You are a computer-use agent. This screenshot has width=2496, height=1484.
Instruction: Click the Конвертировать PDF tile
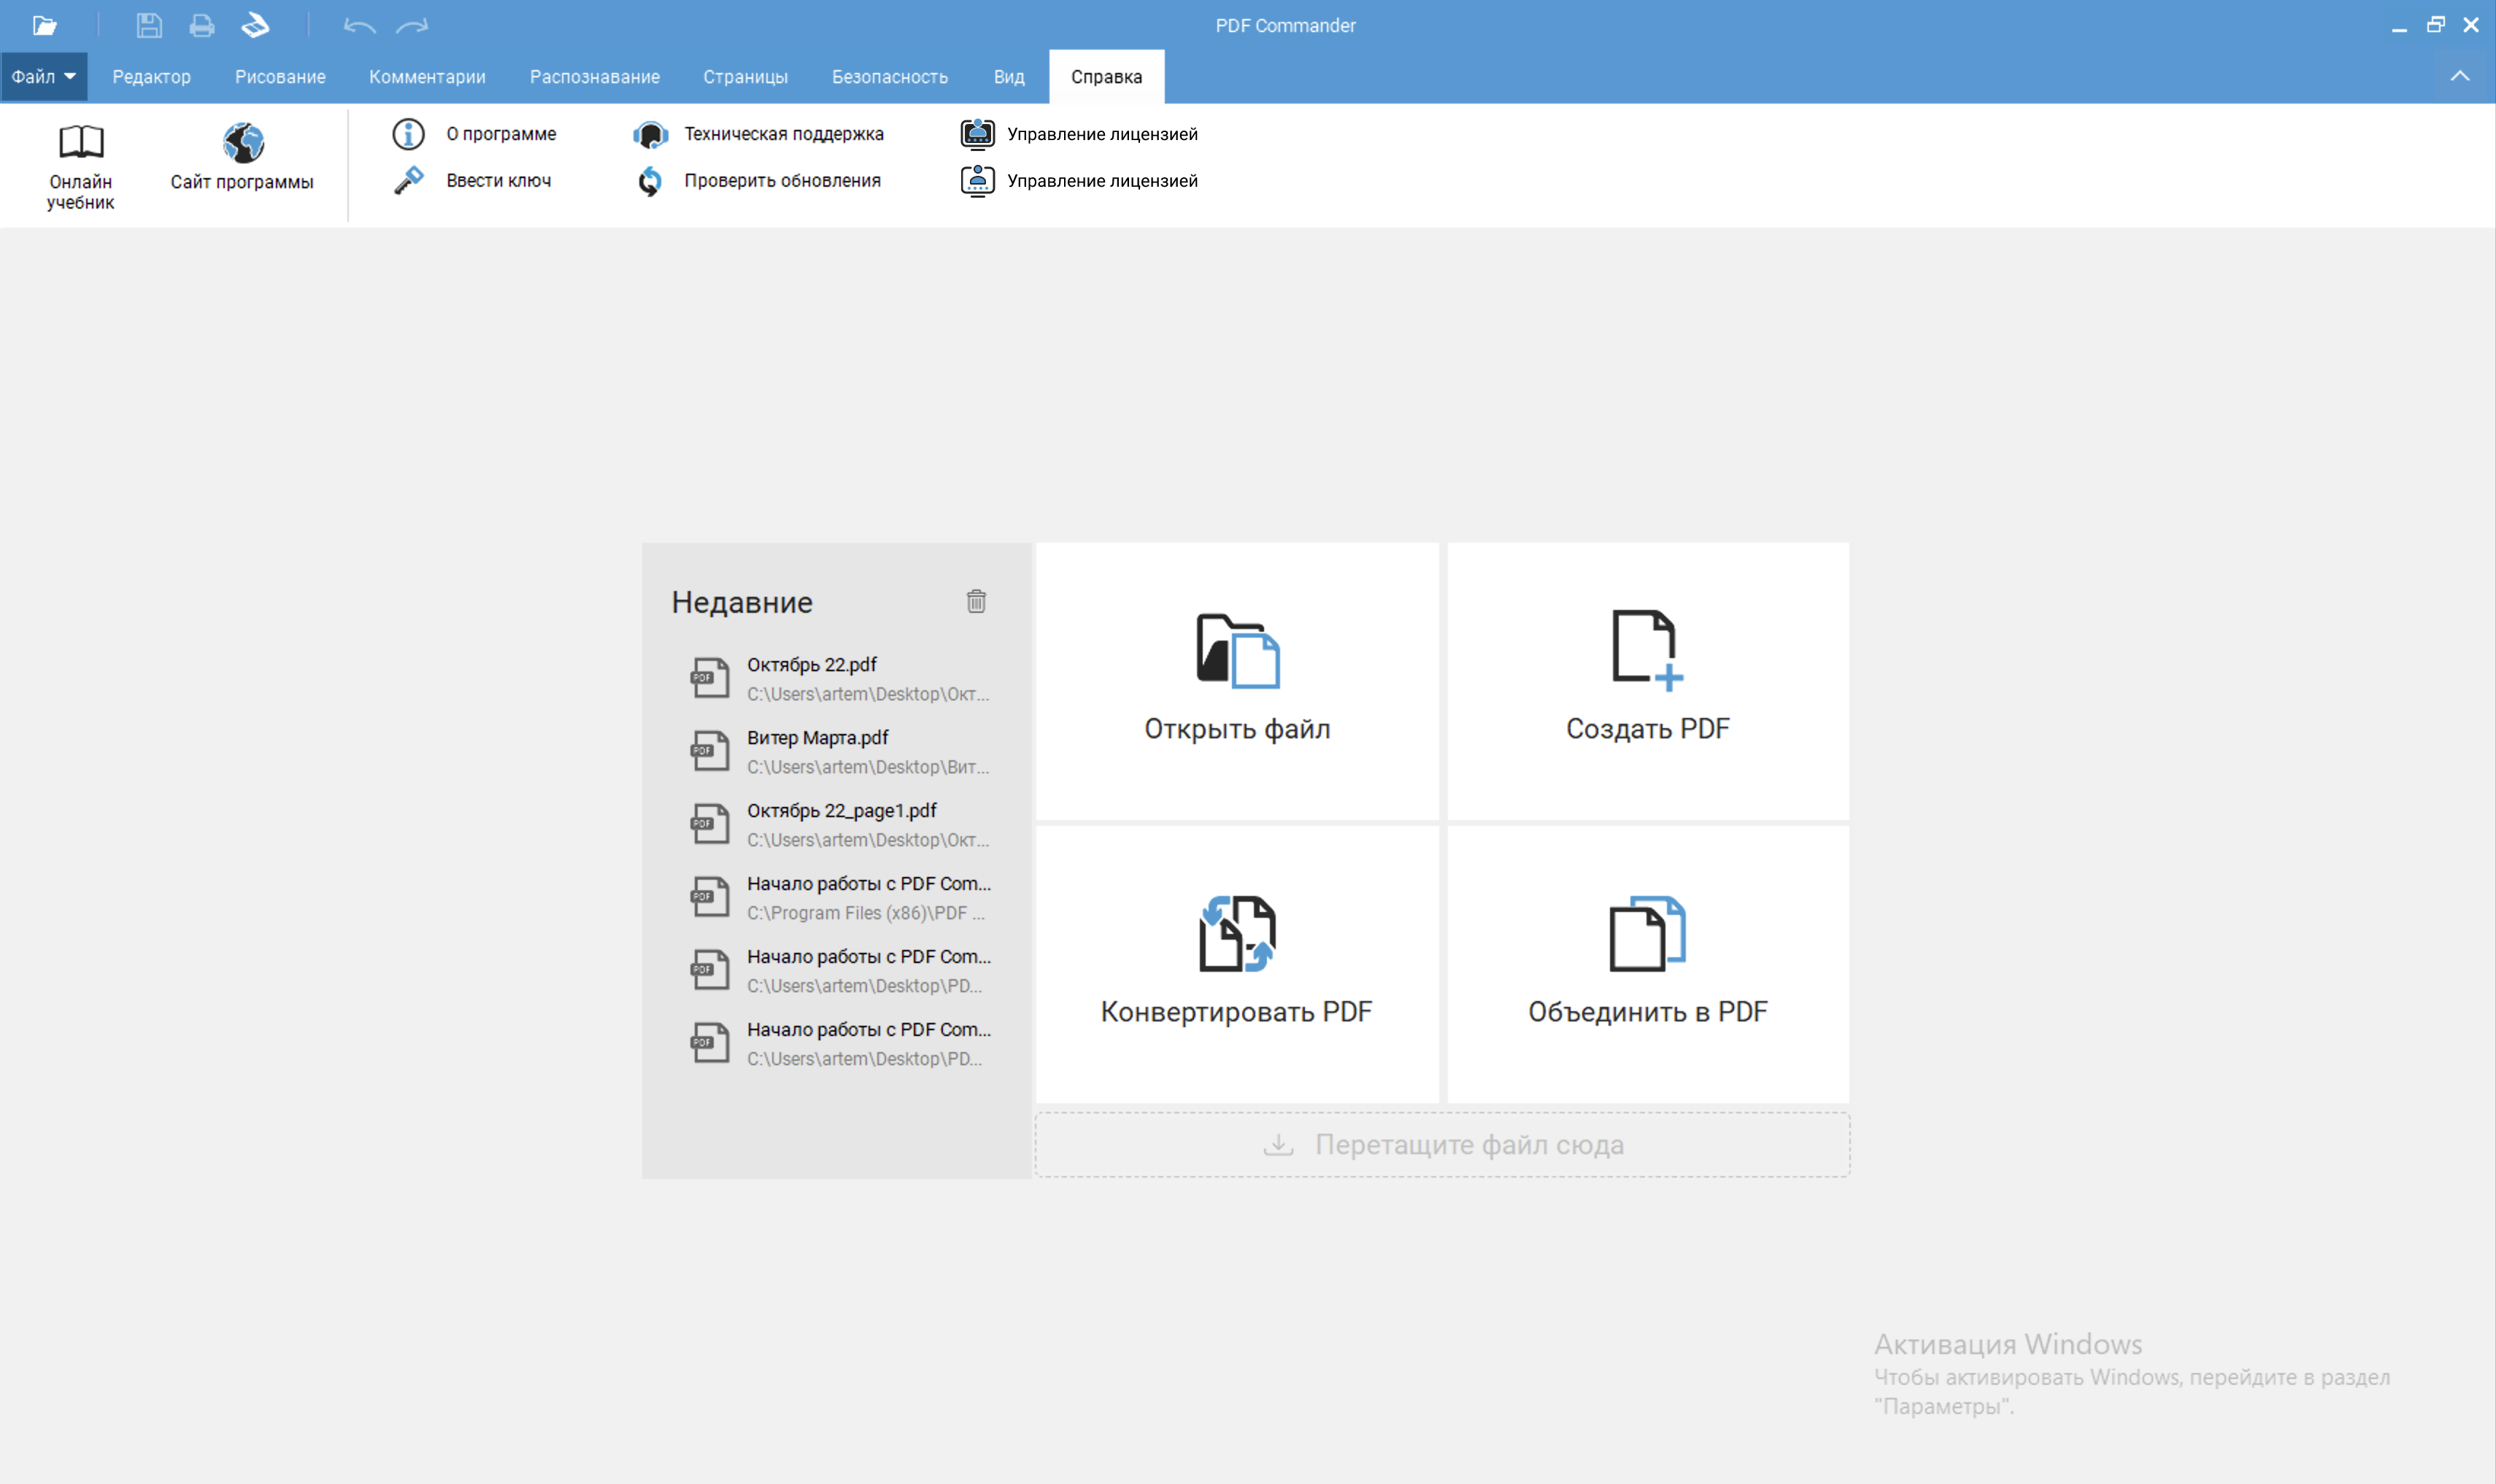[1236, 962]
